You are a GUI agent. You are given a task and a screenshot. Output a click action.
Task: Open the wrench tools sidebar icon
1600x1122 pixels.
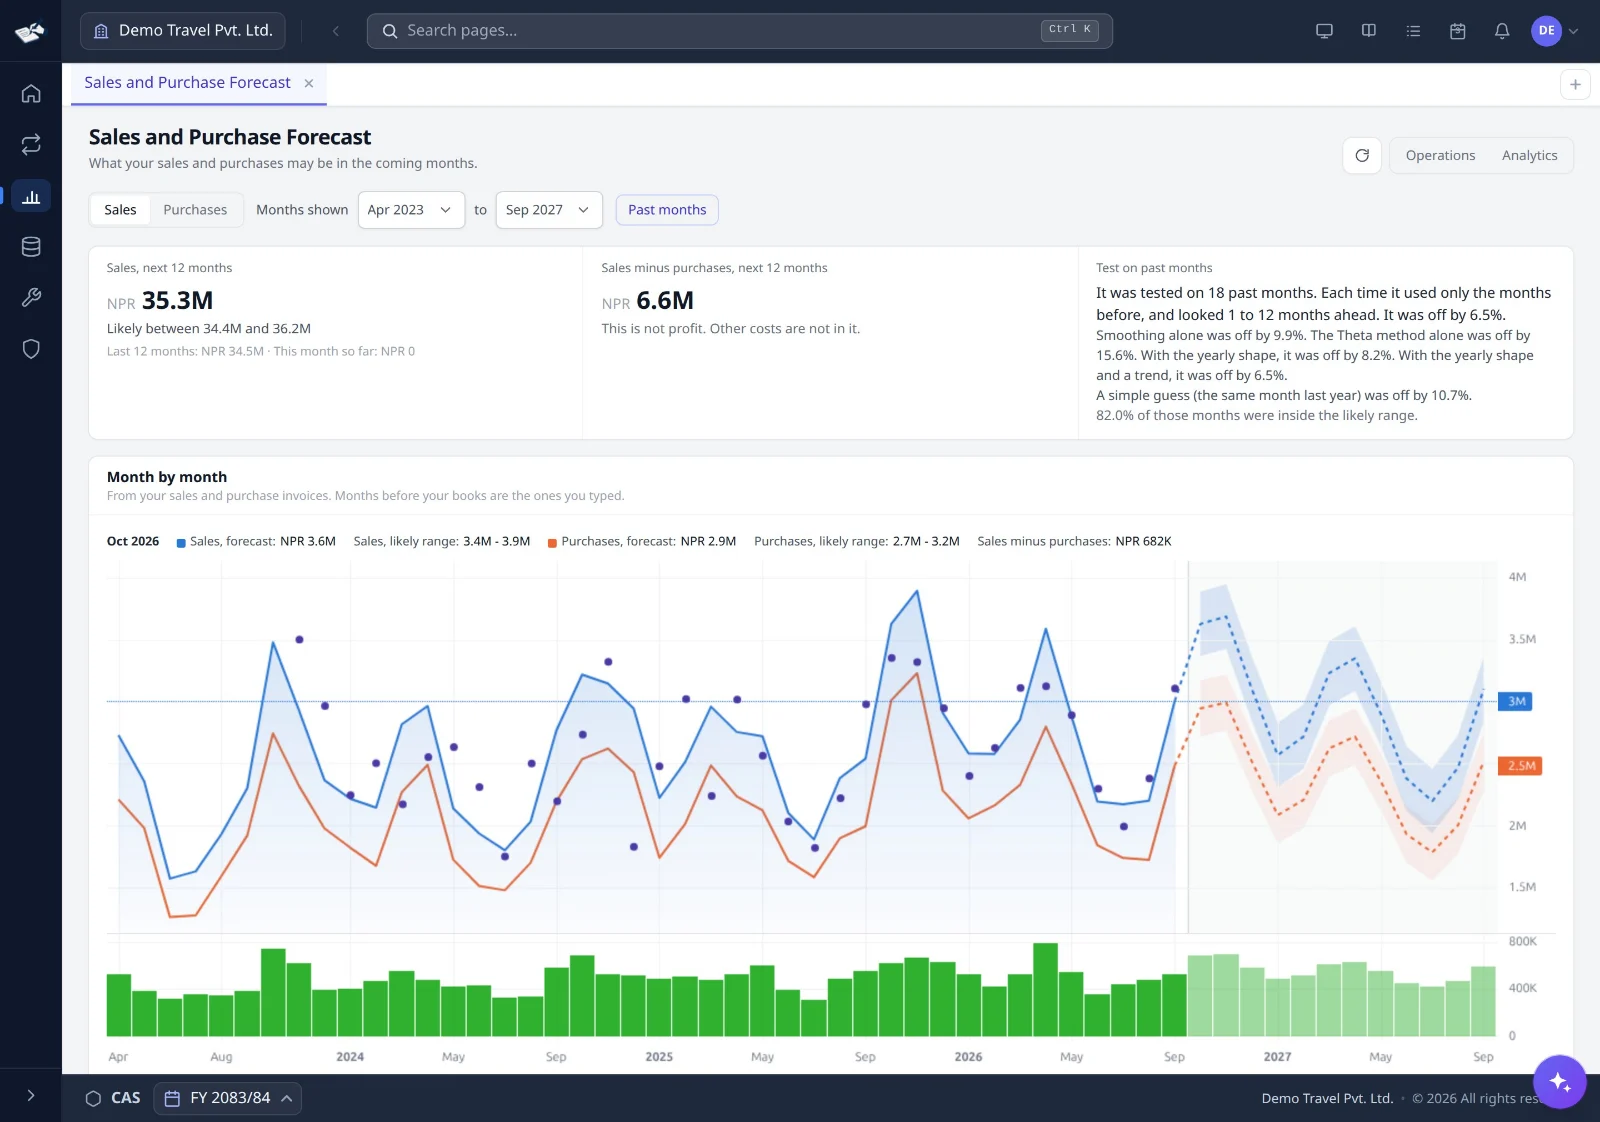31,298
